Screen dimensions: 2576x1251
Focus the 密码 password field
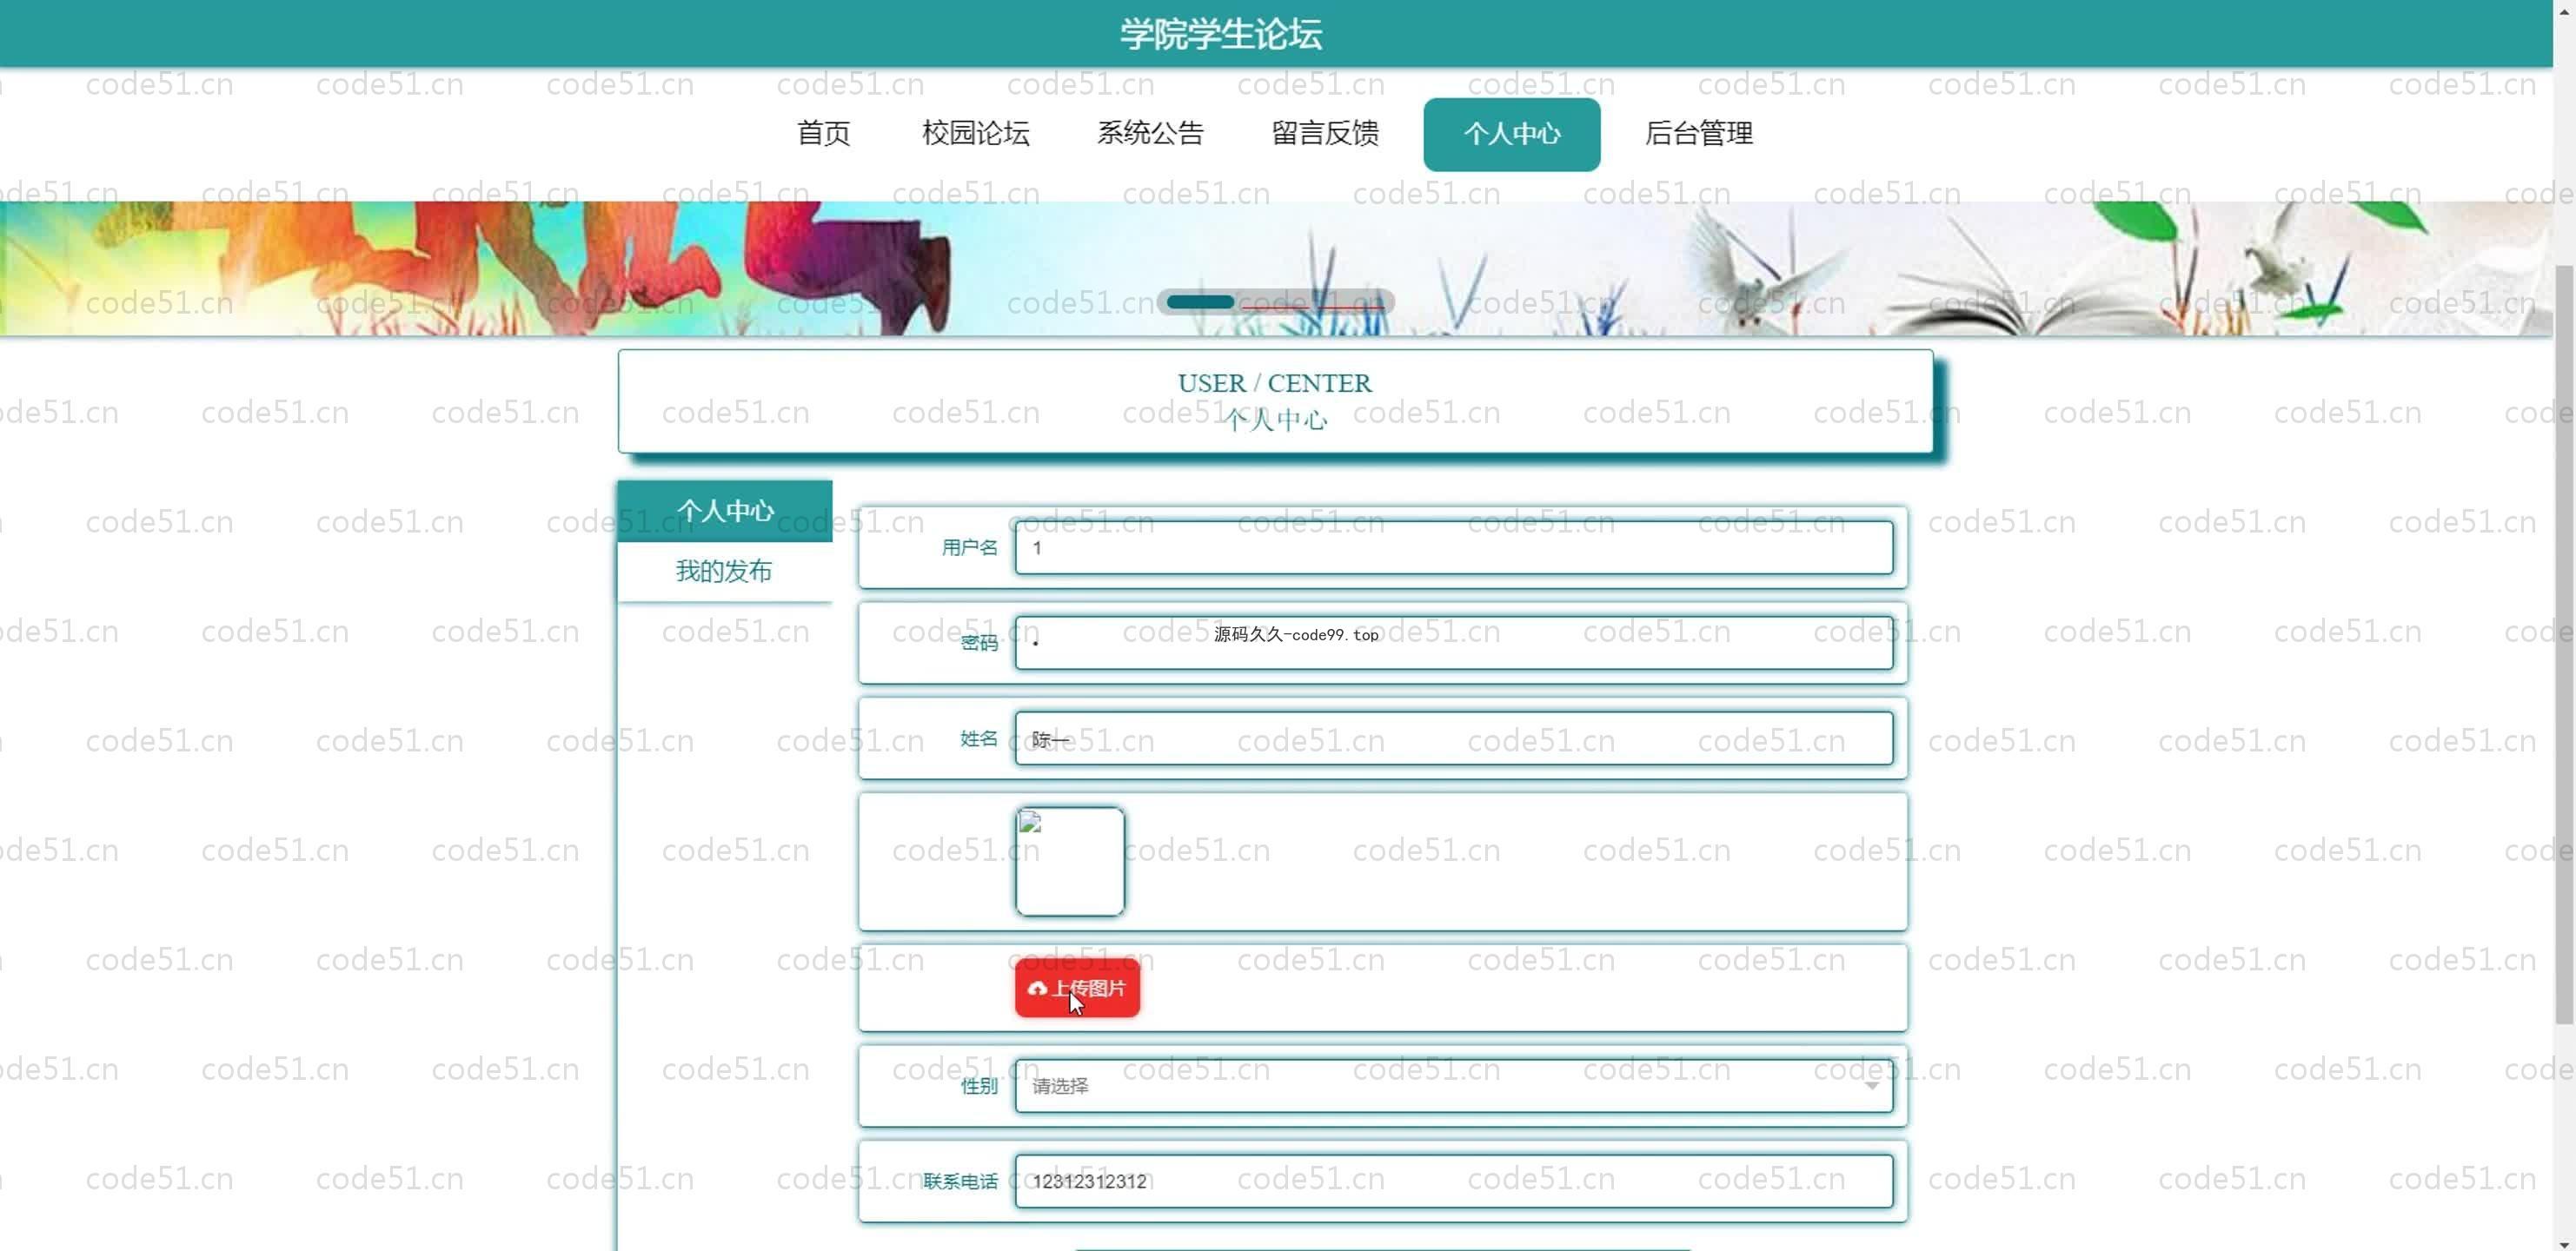[1453, 643]
